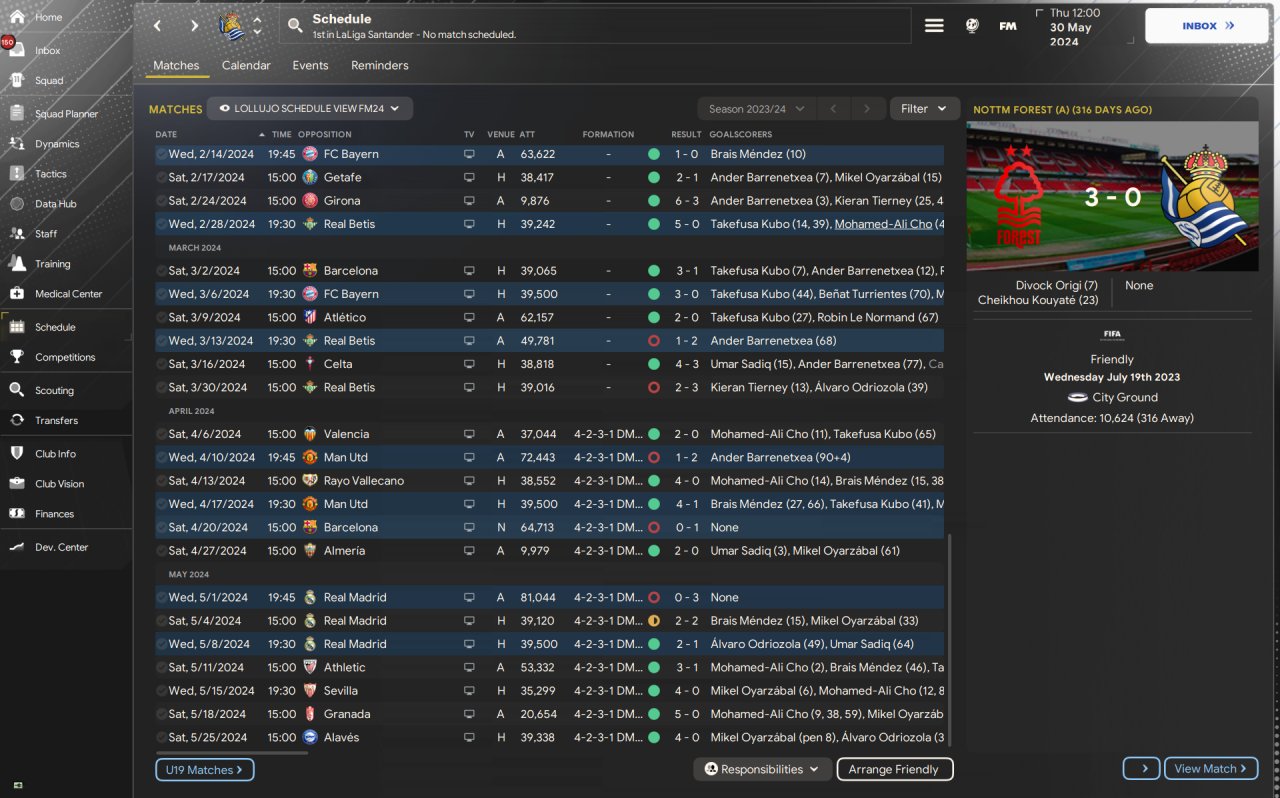Sort matches by the DATE column header
The width and height of the screenshot is (1280, 798).
click(166, 134)
